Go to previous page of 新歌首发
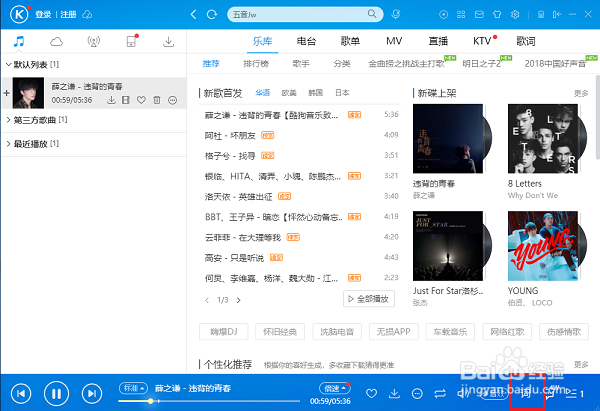 point(207,300)
